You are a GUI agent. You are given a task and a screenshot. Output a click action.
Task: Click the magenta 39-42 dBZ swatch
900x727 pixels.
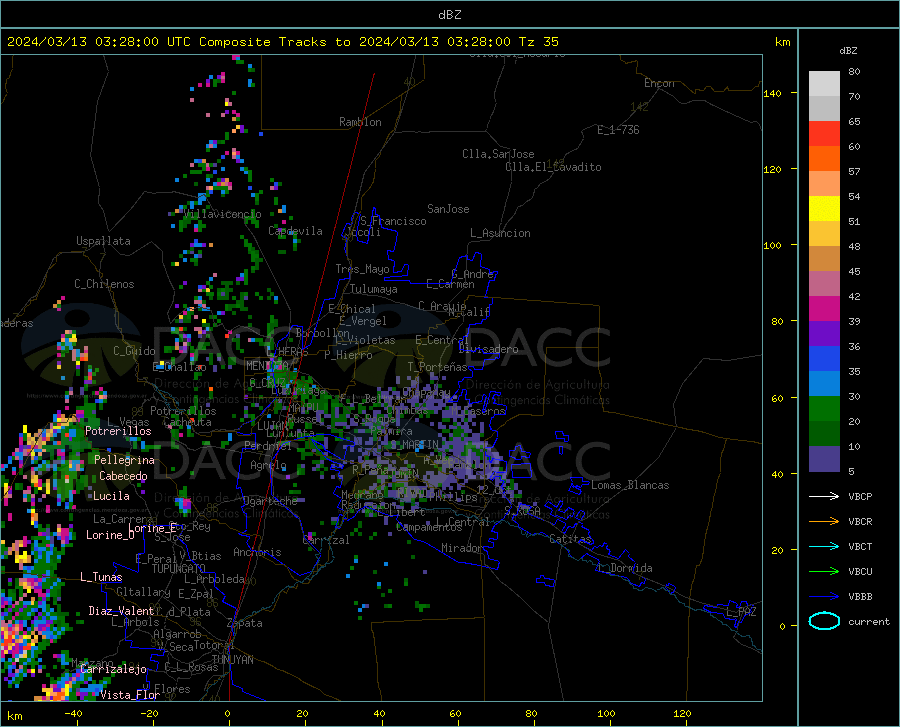tap(824, 309)
